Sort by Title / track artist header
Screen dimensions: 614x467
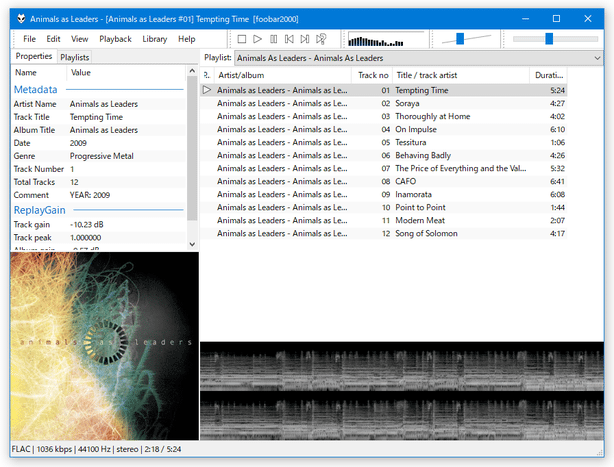461,75
